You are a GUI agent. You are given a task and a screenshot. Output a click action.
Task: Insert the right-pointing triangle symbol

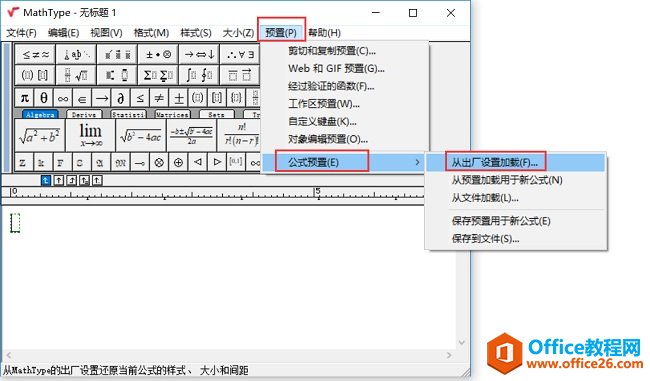pos(217,163)
